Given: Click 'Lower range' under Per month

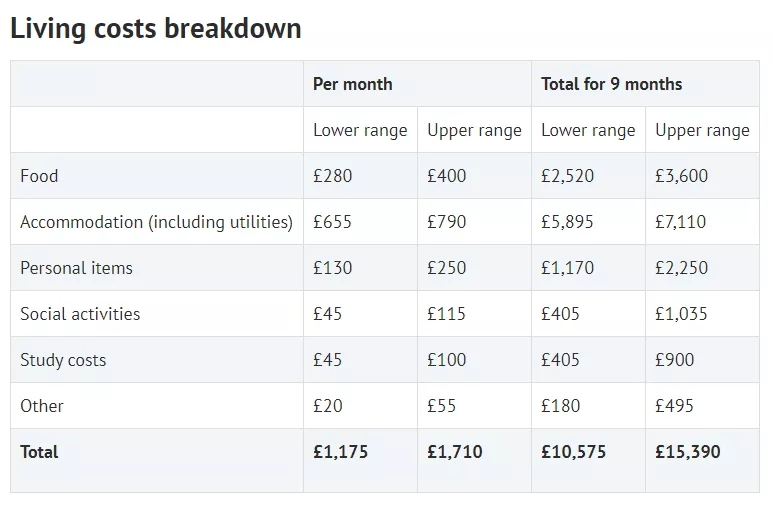Looking at the screenshot, I should (x=360, y=130).
